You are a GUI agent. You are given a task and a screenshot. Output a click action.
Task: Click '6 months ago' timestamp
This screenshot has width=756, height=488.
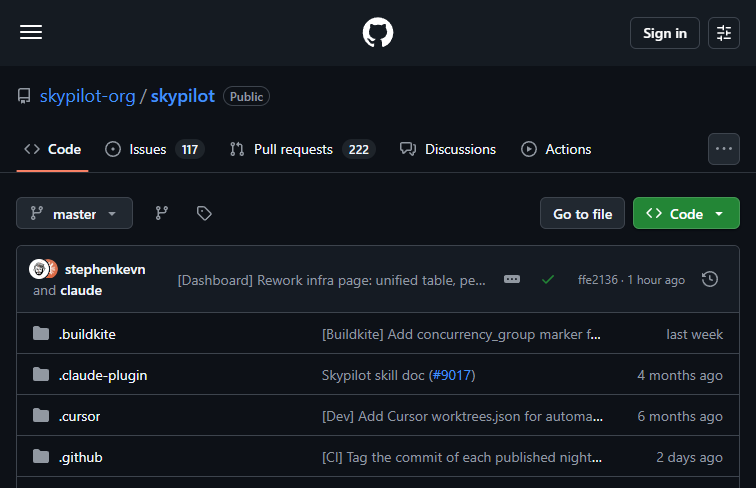pos(680,416)
